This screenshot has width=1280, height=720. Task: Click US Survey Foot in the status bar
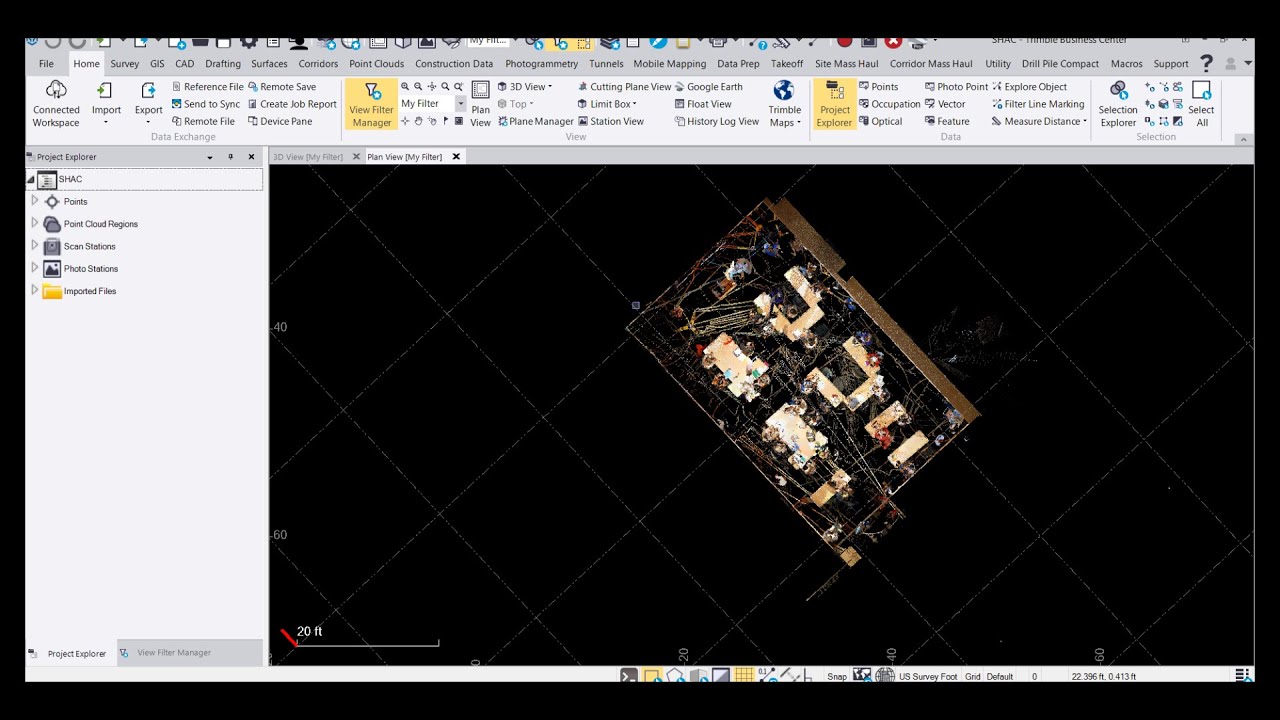(928, 677)
